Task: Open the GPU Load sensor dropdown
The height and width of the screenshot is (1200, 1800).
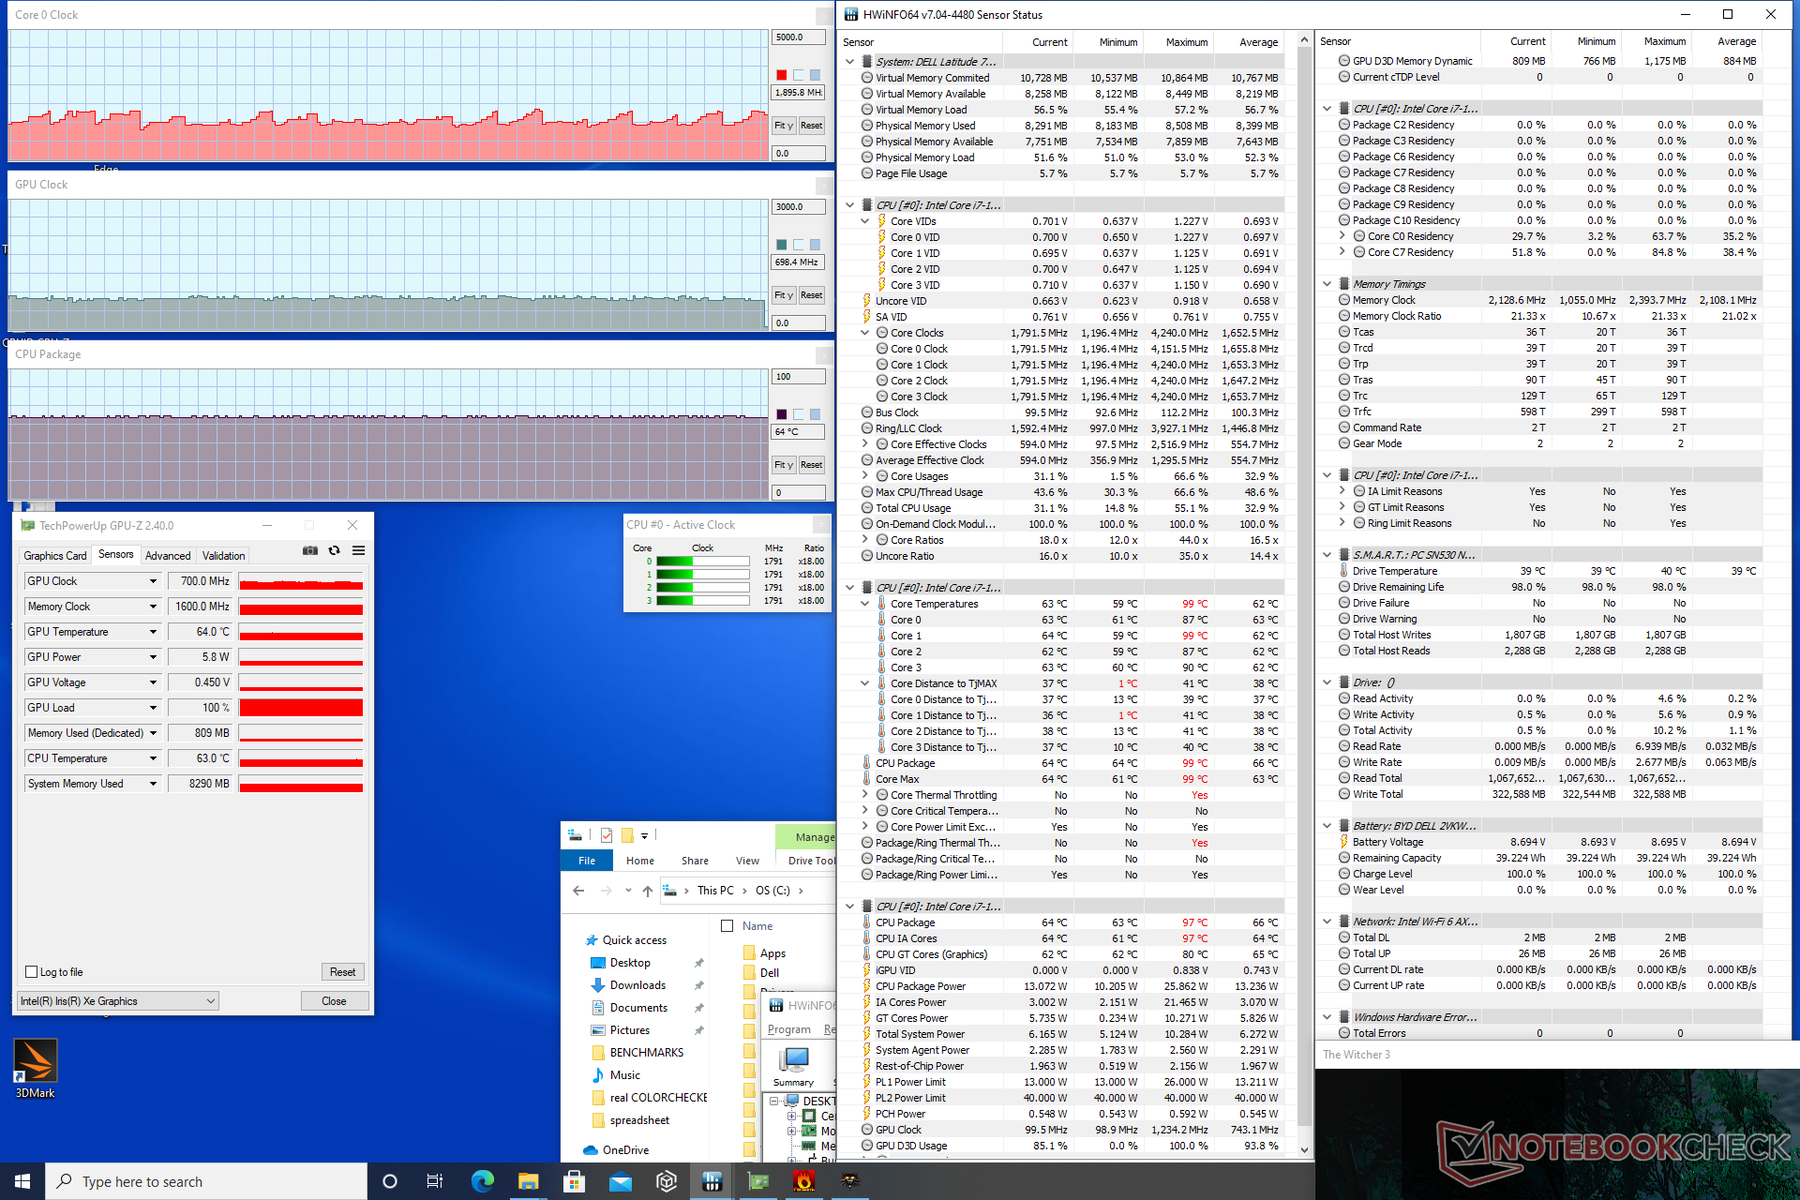Action: tap(153, 708)
